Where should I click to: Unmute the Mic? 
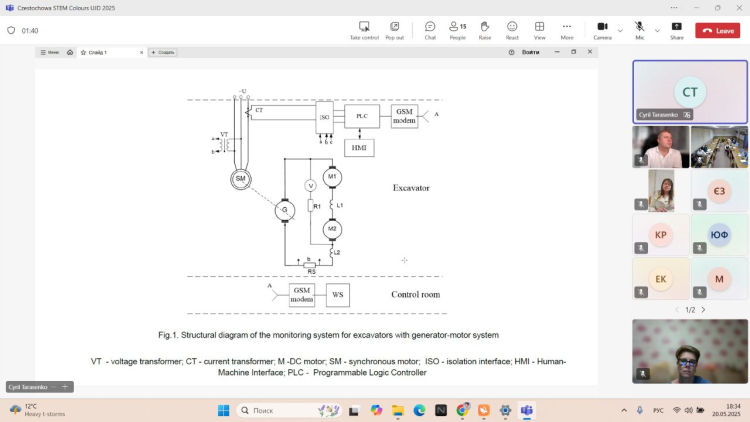click(639, 30)
